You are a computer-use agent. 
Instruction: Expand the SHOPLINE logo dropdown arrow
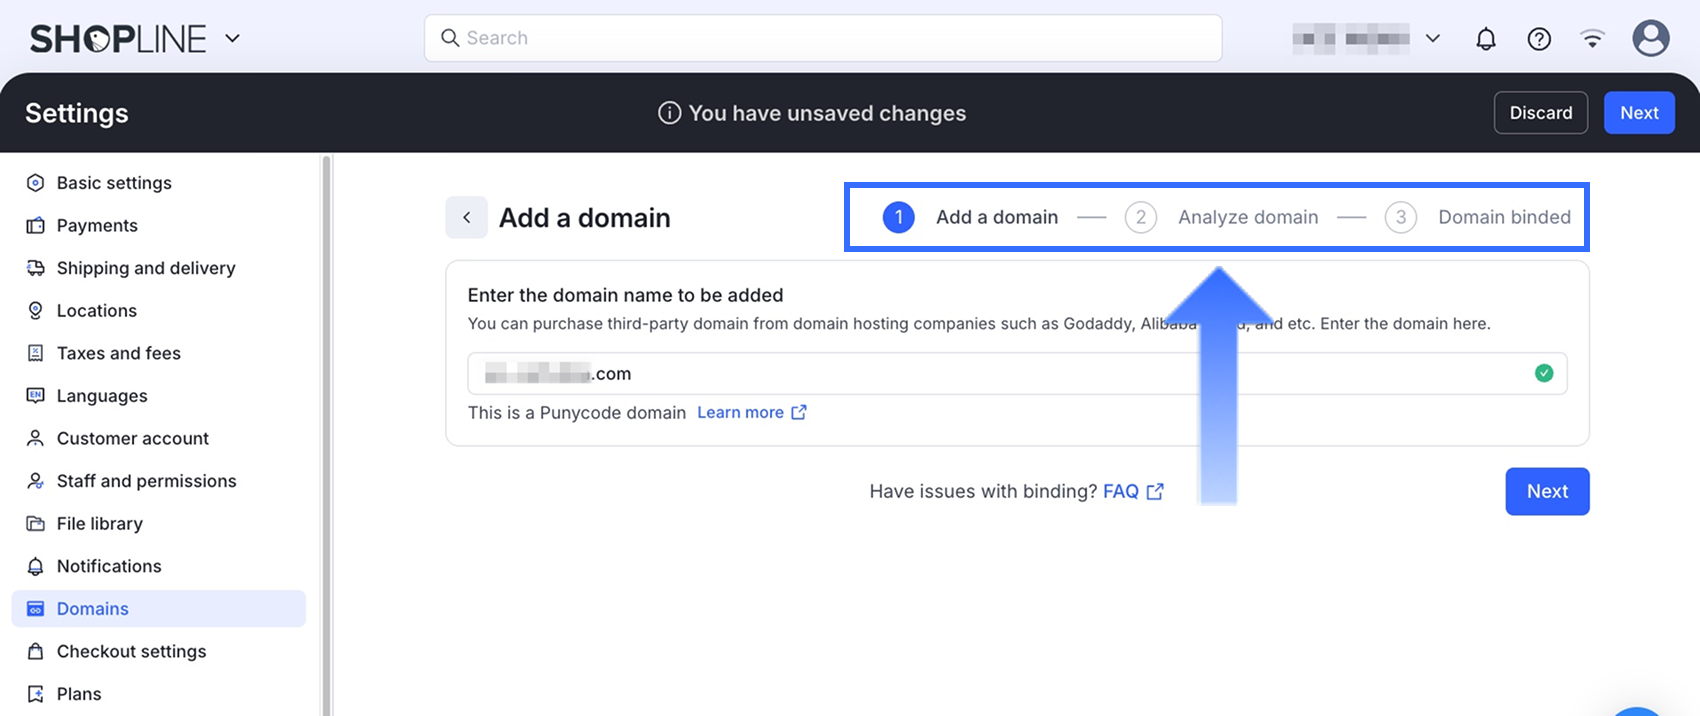tap(233, 39)
